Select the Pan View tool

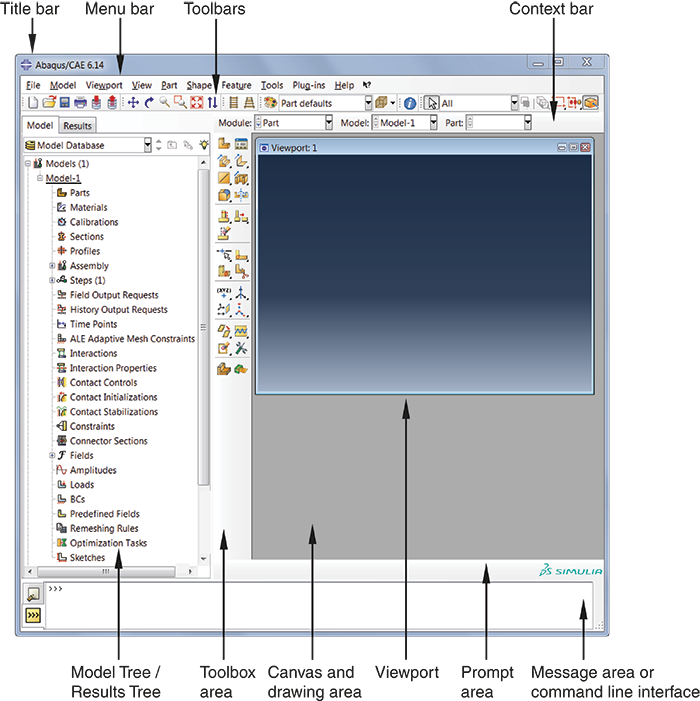click(132, 103)
